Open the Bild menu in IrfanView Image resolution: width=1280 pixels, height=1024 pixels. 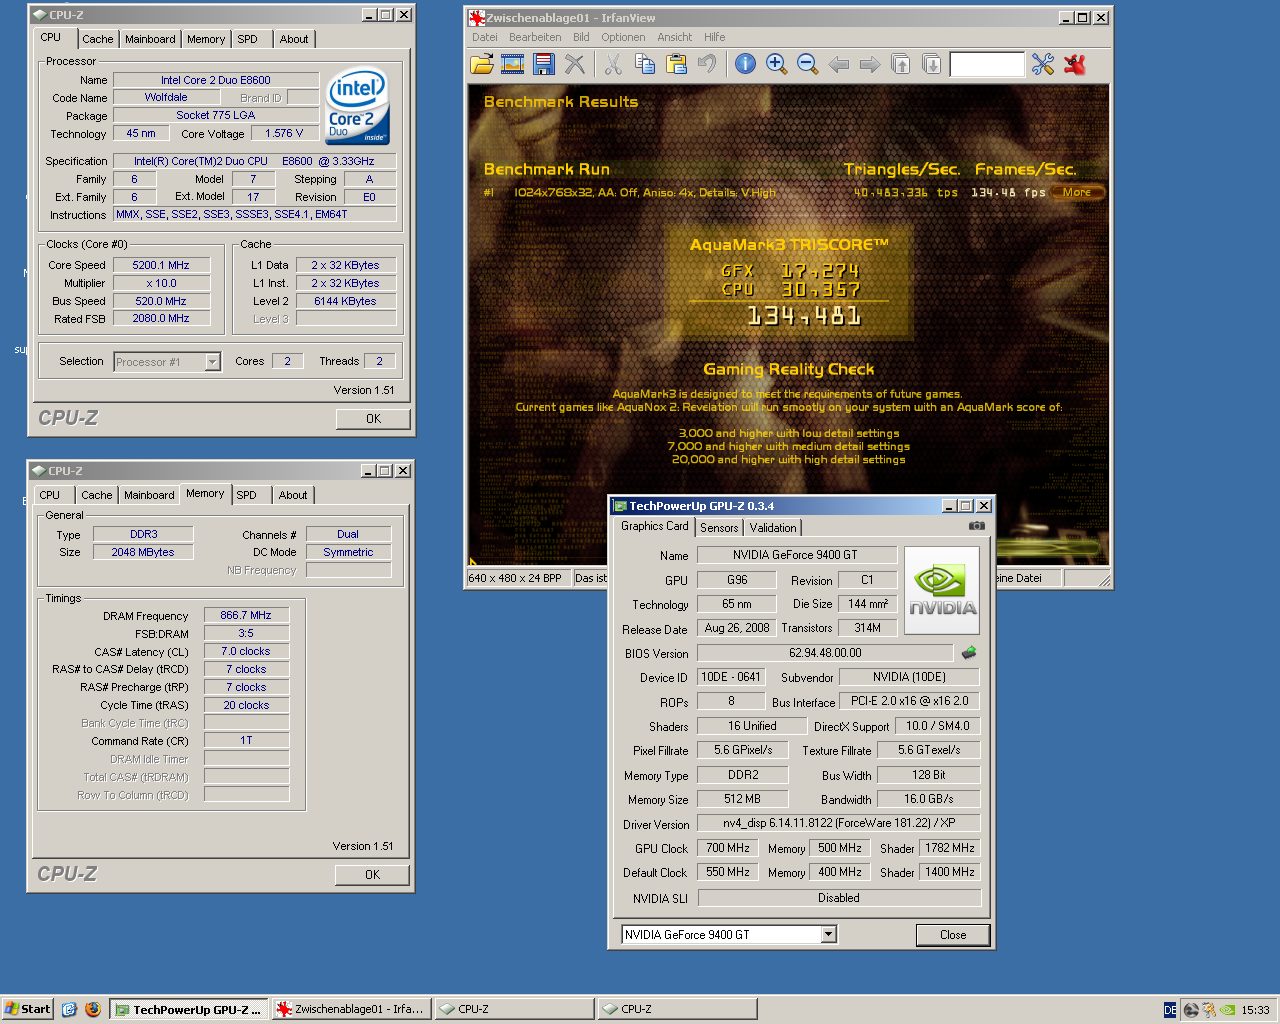[x=581, y=37]
